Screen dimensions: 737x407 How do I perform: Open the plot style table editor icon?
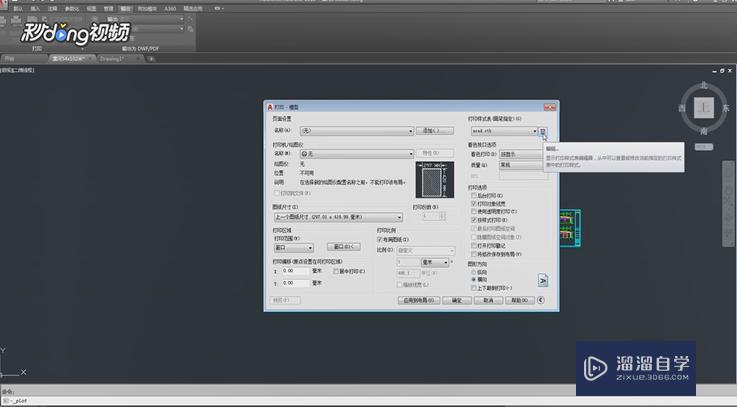pos(542,131)
